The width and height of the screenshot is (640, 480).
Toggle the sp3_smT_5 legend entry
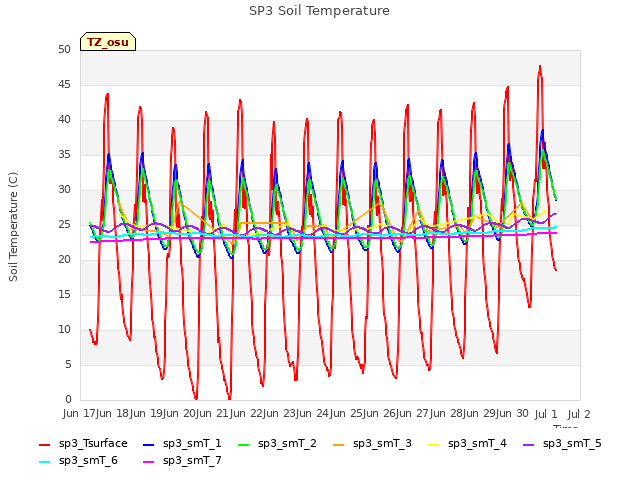pyautogui.click(x=562, y=444)
